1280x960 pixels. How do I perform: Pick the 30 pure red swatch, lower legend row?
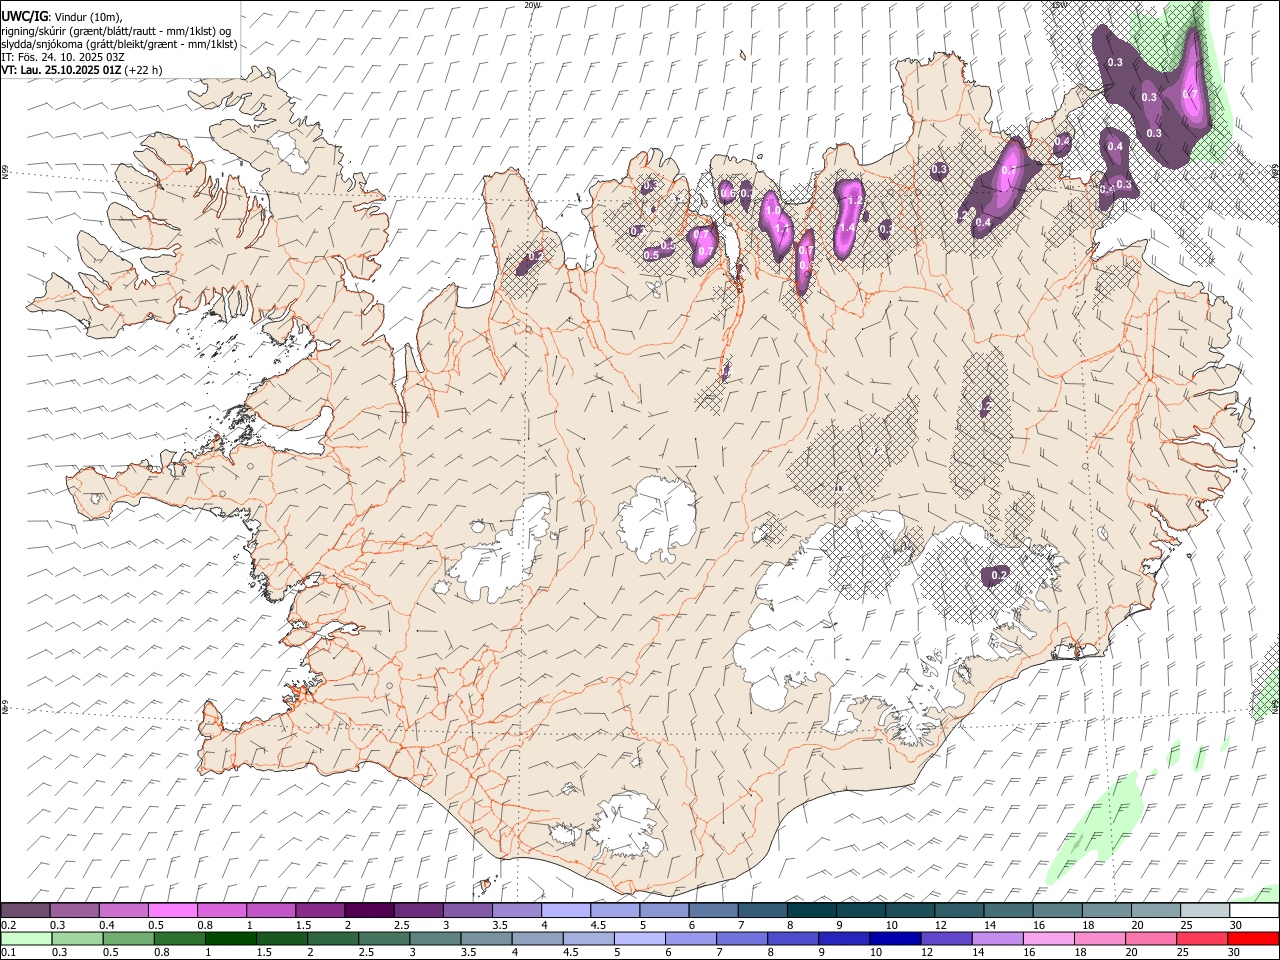1253,938
